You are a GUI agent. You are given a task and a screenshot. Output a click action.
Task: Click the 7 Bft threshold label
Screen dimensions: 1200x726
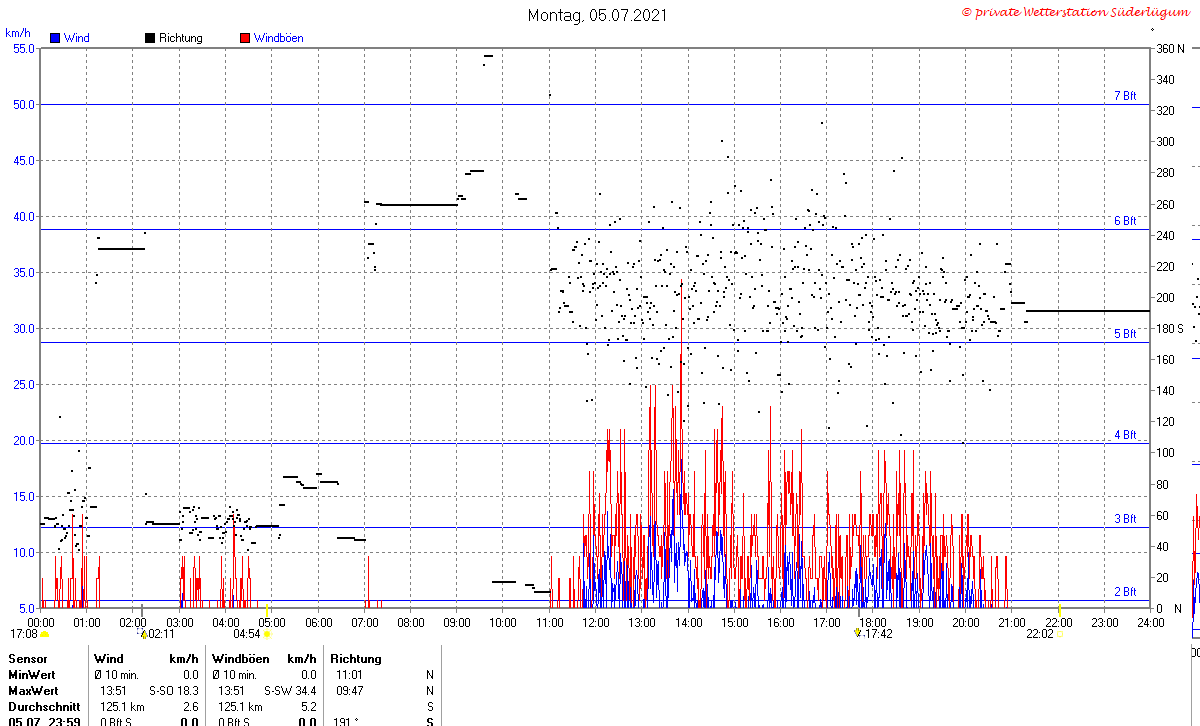[x=1125, y=96]
